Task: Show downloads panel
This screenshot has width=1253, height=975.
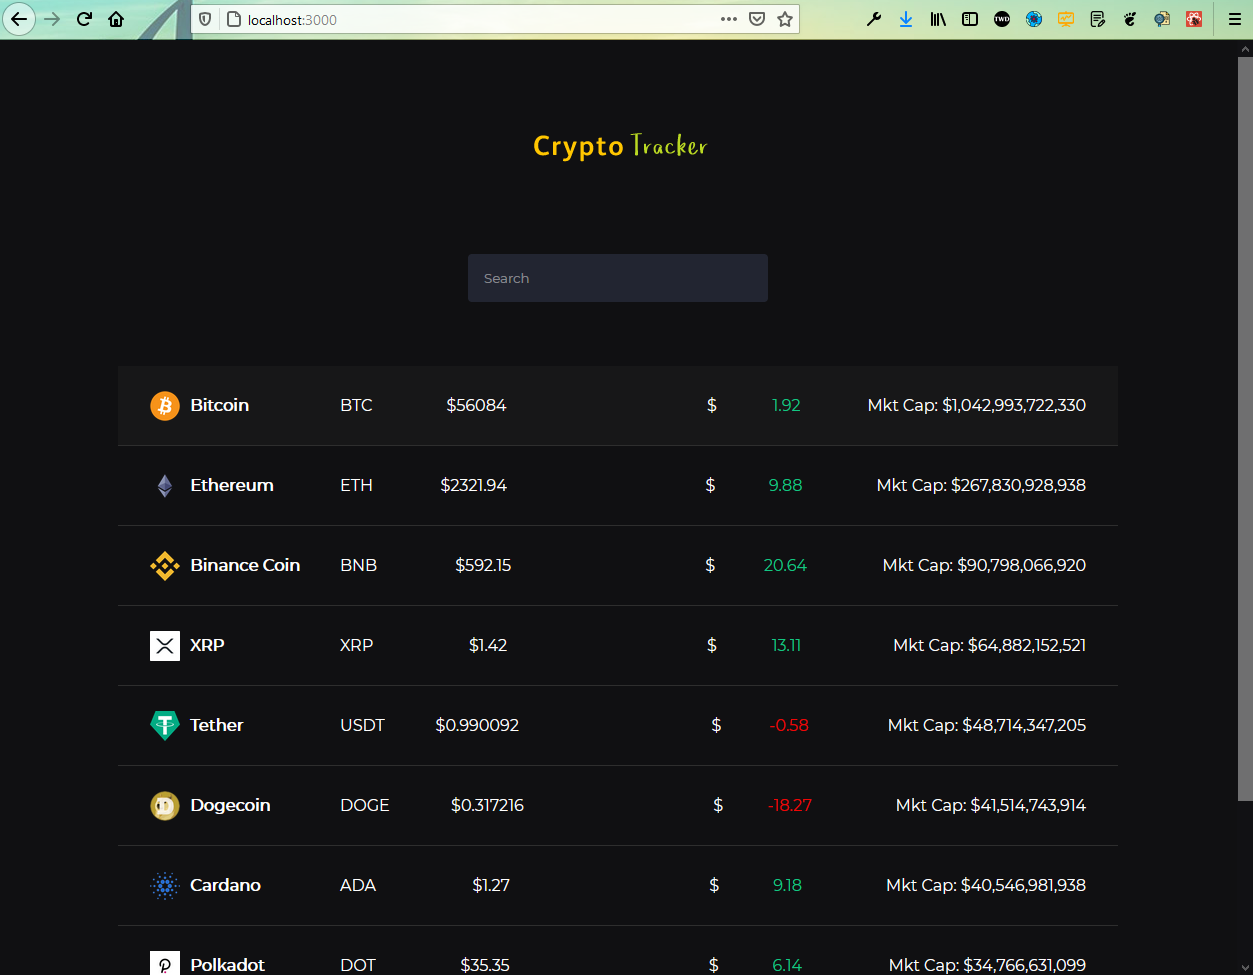Action: point(906,19)
